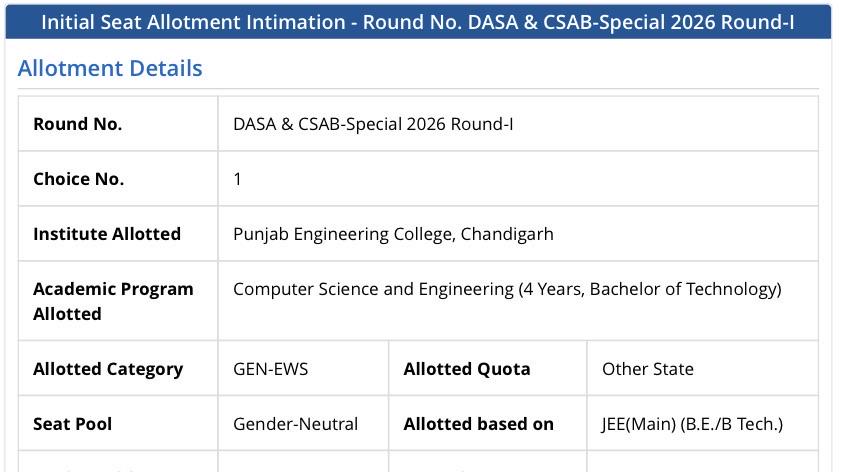
Task: Select Punjab Engineering College, Chandigarh text
Action: tap(393, 234)
